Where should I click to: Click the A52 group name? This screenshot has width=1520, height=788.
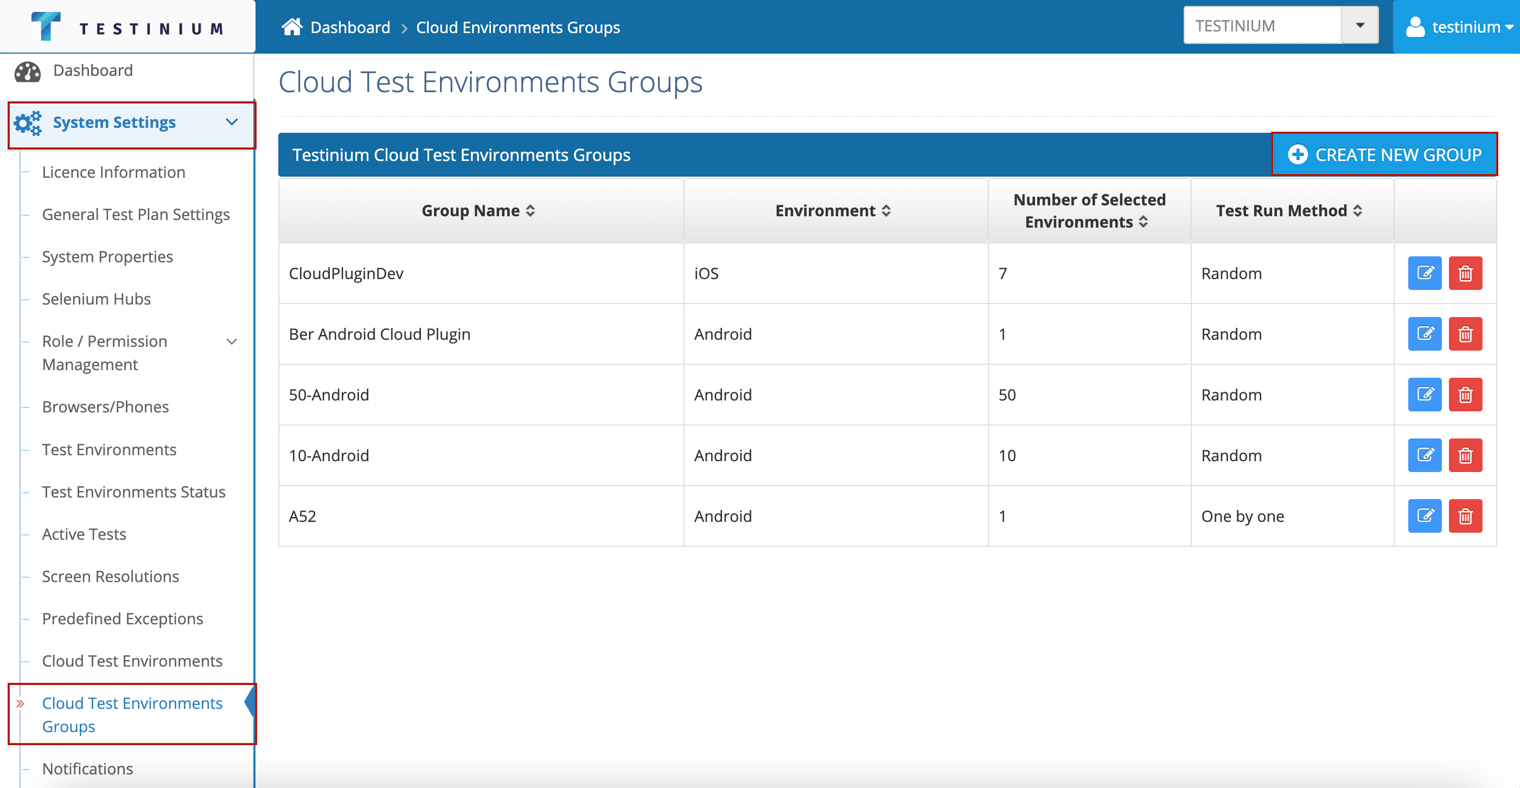point(302,517)
